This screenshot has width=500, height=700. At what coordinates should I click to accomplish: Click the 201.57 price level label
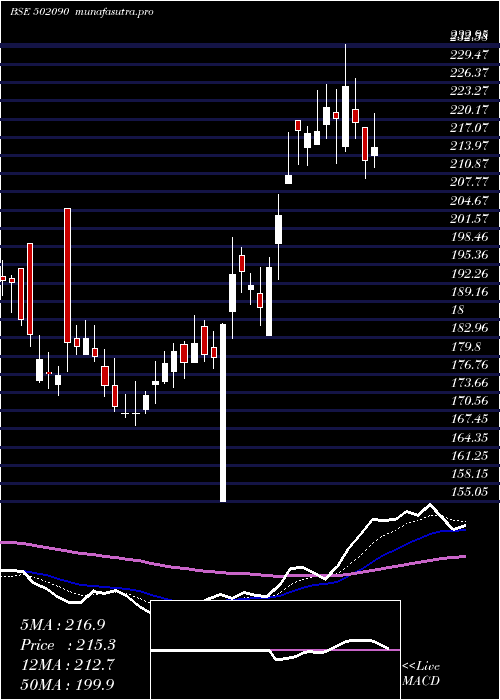click(470, 220)
